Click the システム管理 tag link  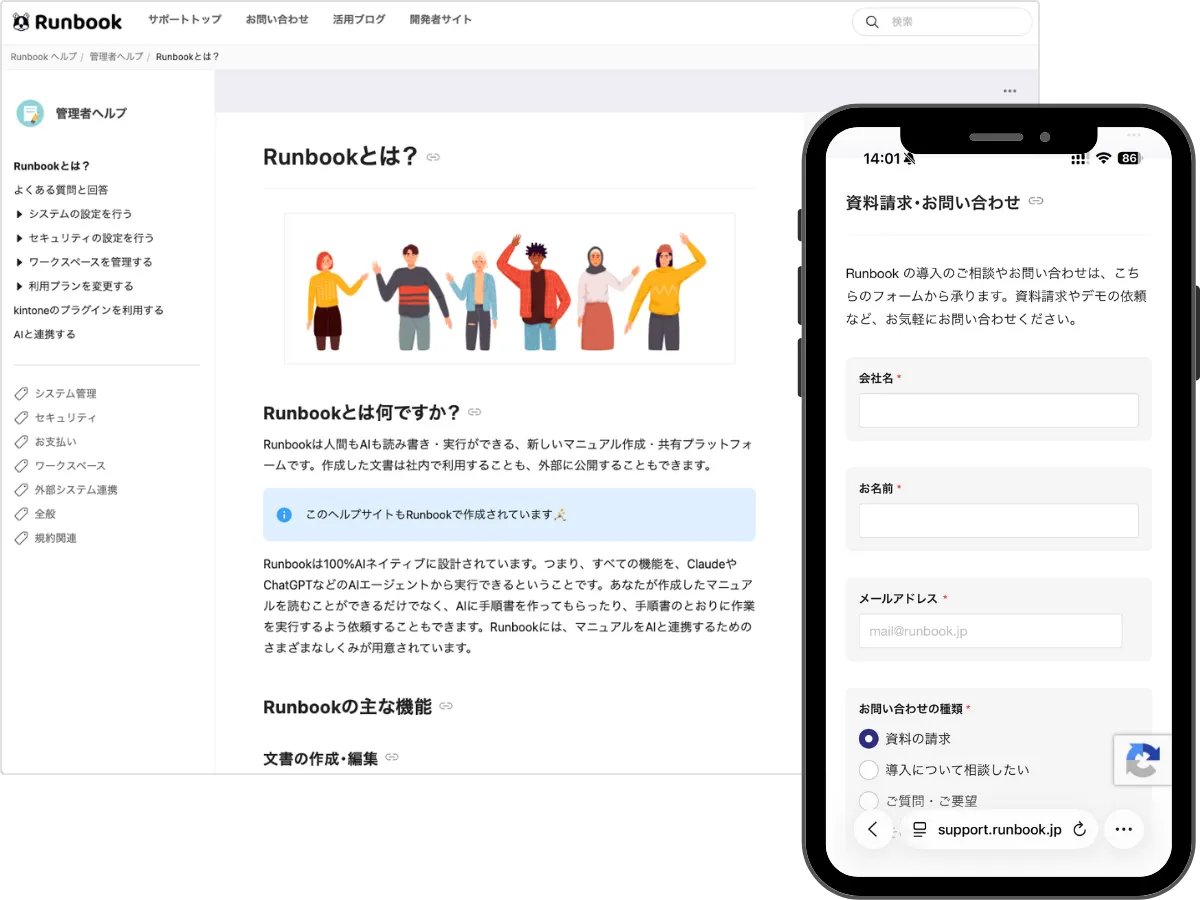coord(66,394)
